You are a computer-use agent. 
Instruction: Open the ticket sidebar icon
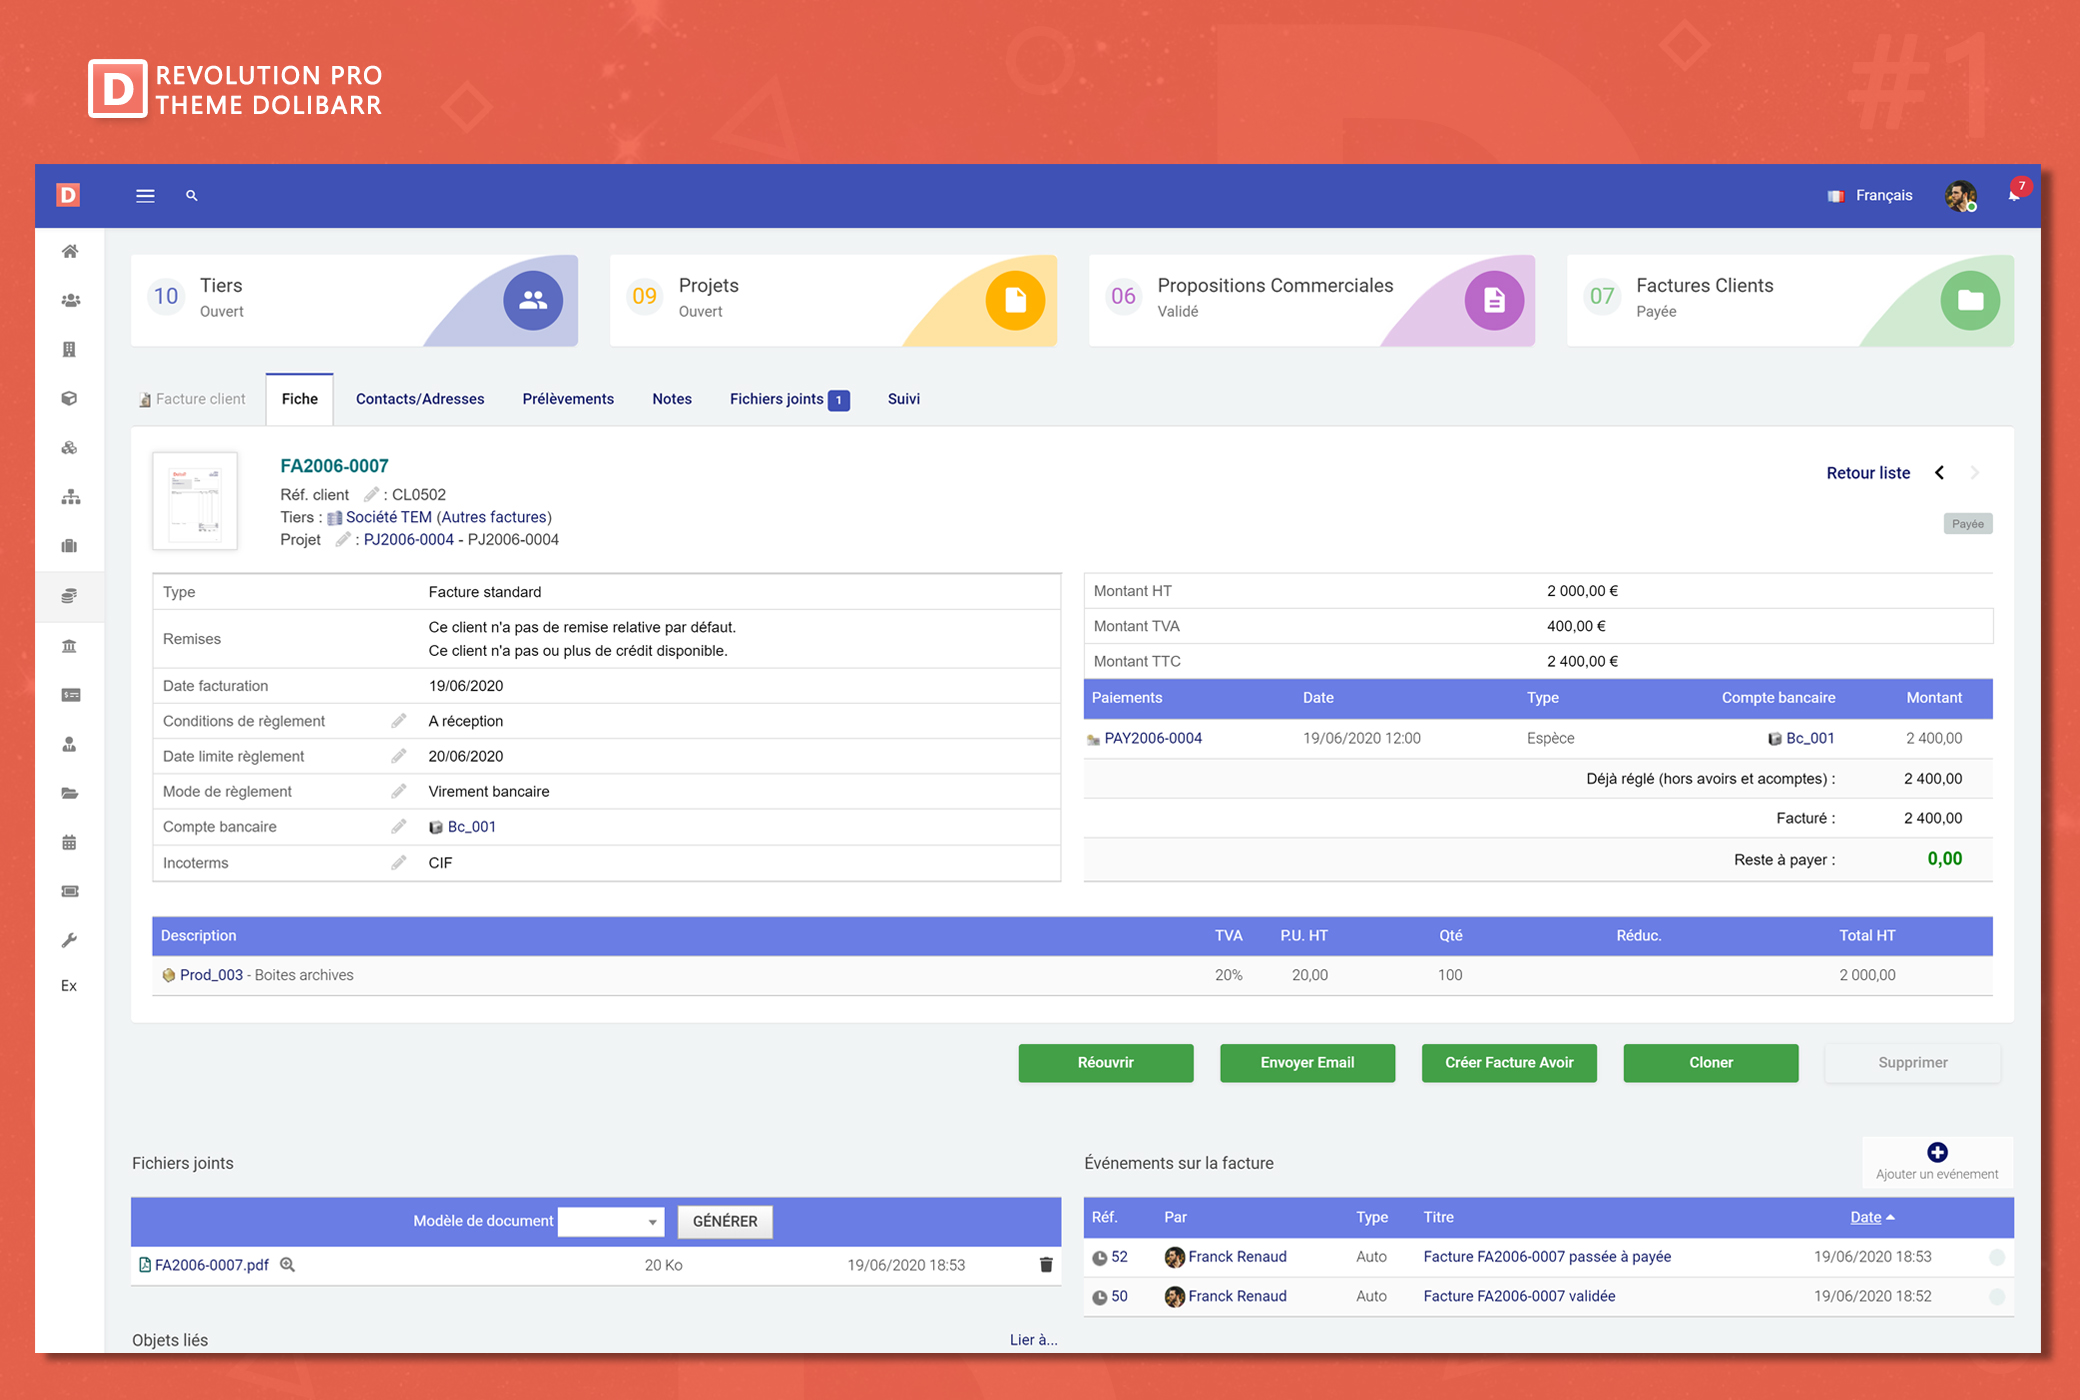pos(70,891)
